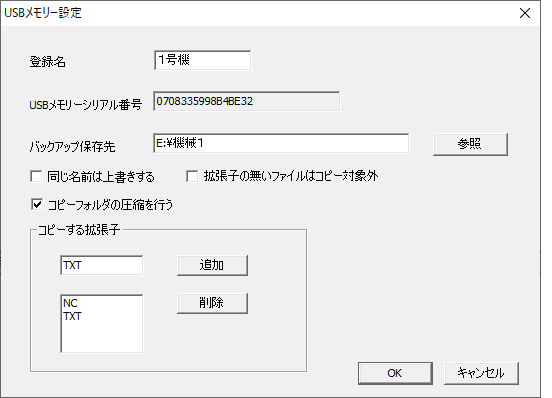Image resolution: width=552 pixels, height=398 pixels.
Task: Click the USB serial number field
Action: point(246,101)
